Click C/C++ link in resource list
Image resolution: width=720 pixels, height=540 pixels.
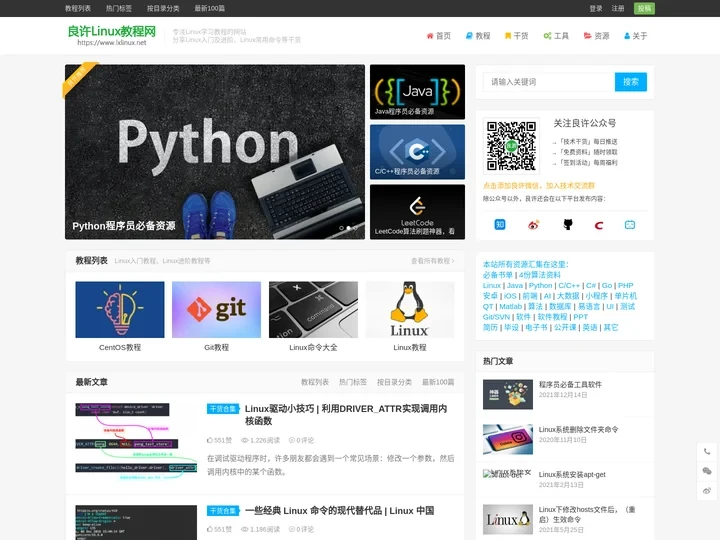[569, 286]
